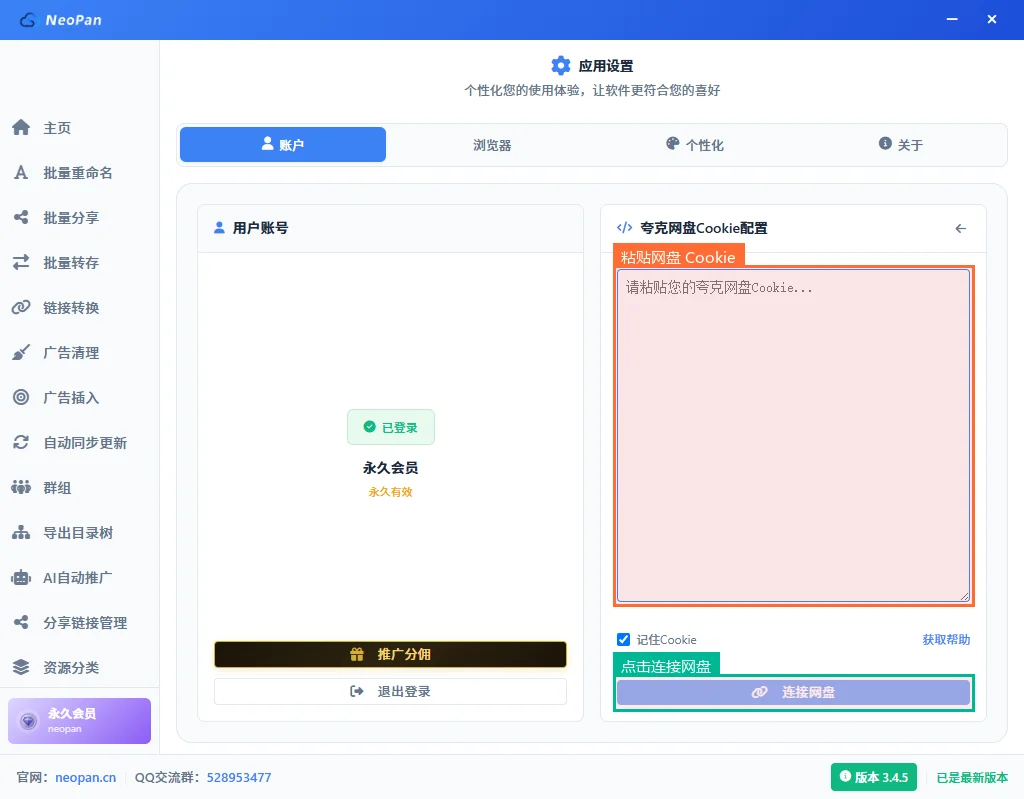Click the green check icon in 已登录 badge
Viewport: 1024px width, 799px height.
370,427
